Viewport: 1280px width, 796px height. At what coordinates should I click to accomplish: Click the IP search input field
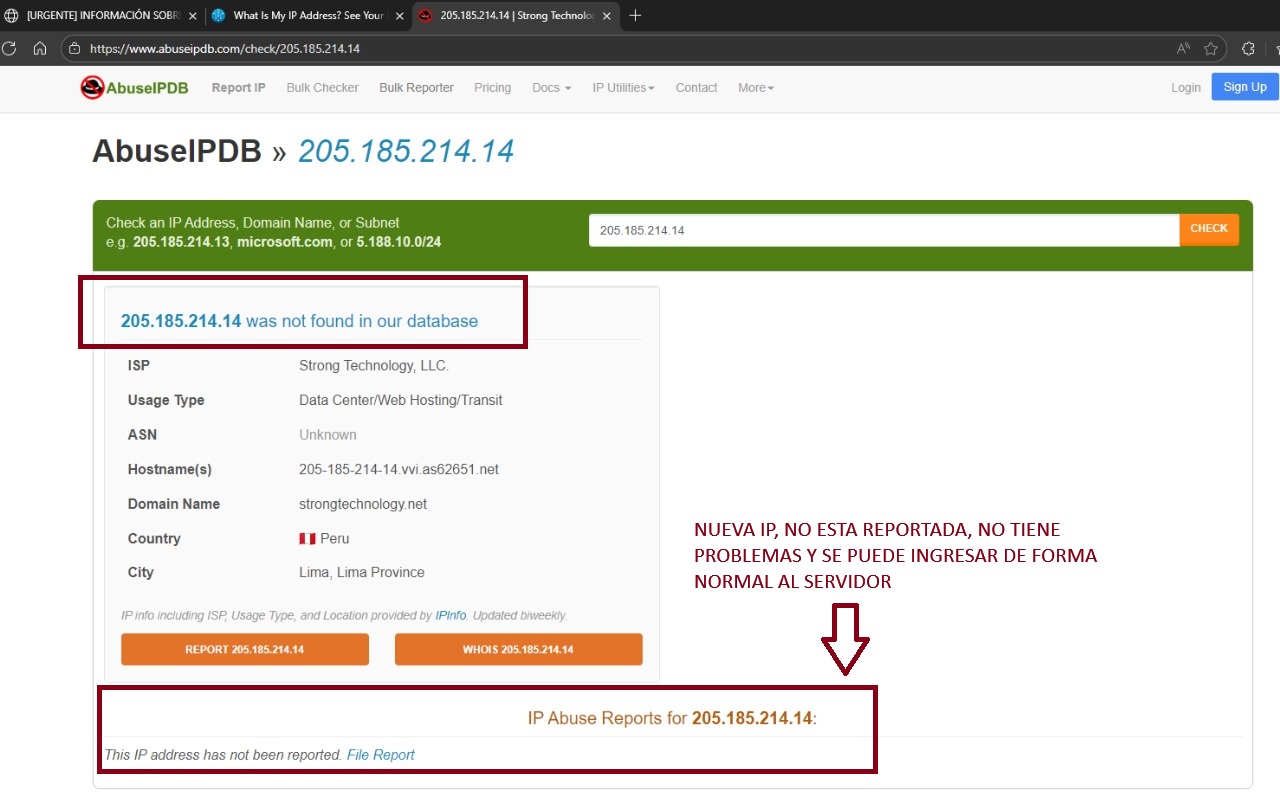click(884, 230)
